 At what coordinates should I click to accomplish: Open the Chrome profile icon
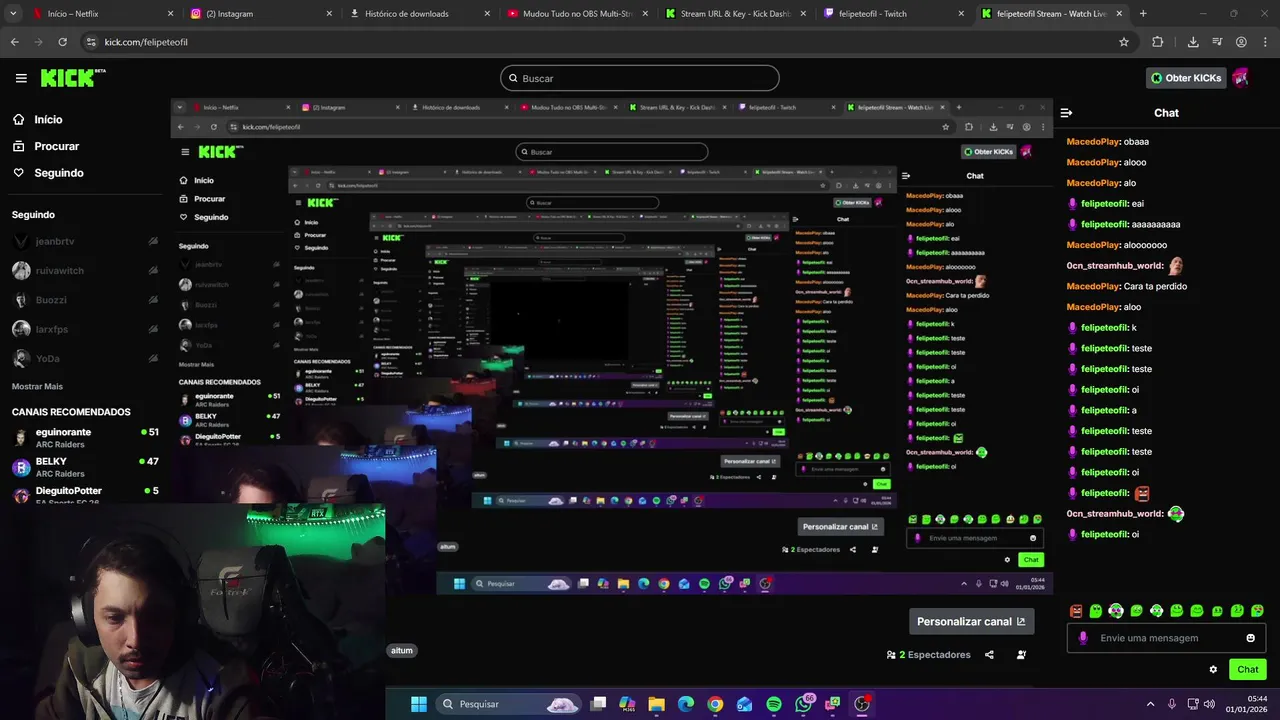(x=1241, y=42)
